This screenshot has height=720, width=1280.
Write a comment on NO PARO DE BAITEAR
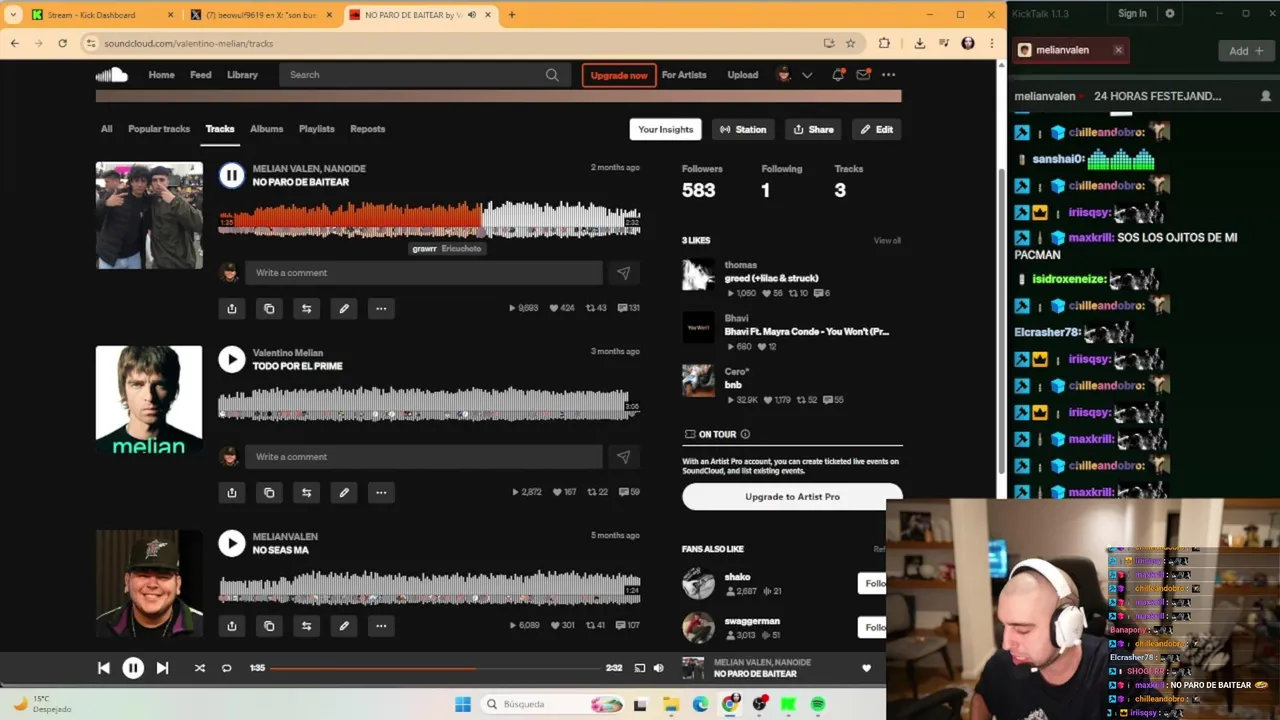424,273
